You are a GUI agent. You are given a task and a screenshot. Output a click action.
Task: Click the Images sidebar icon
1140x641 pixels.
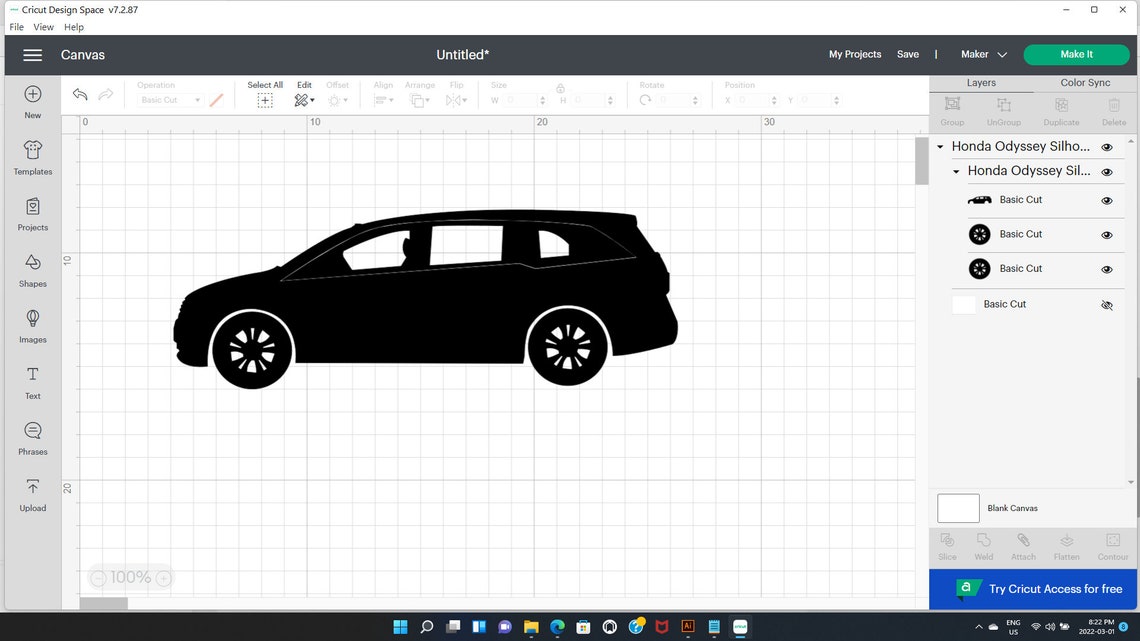click(x=32, y=326)
